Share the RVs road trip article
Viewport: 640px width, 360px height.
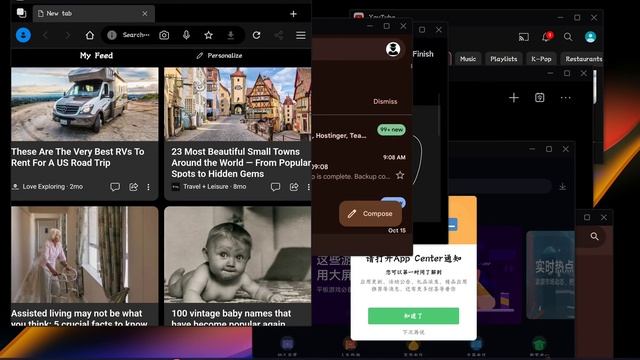pyautogui.click(x=133, y=187)
